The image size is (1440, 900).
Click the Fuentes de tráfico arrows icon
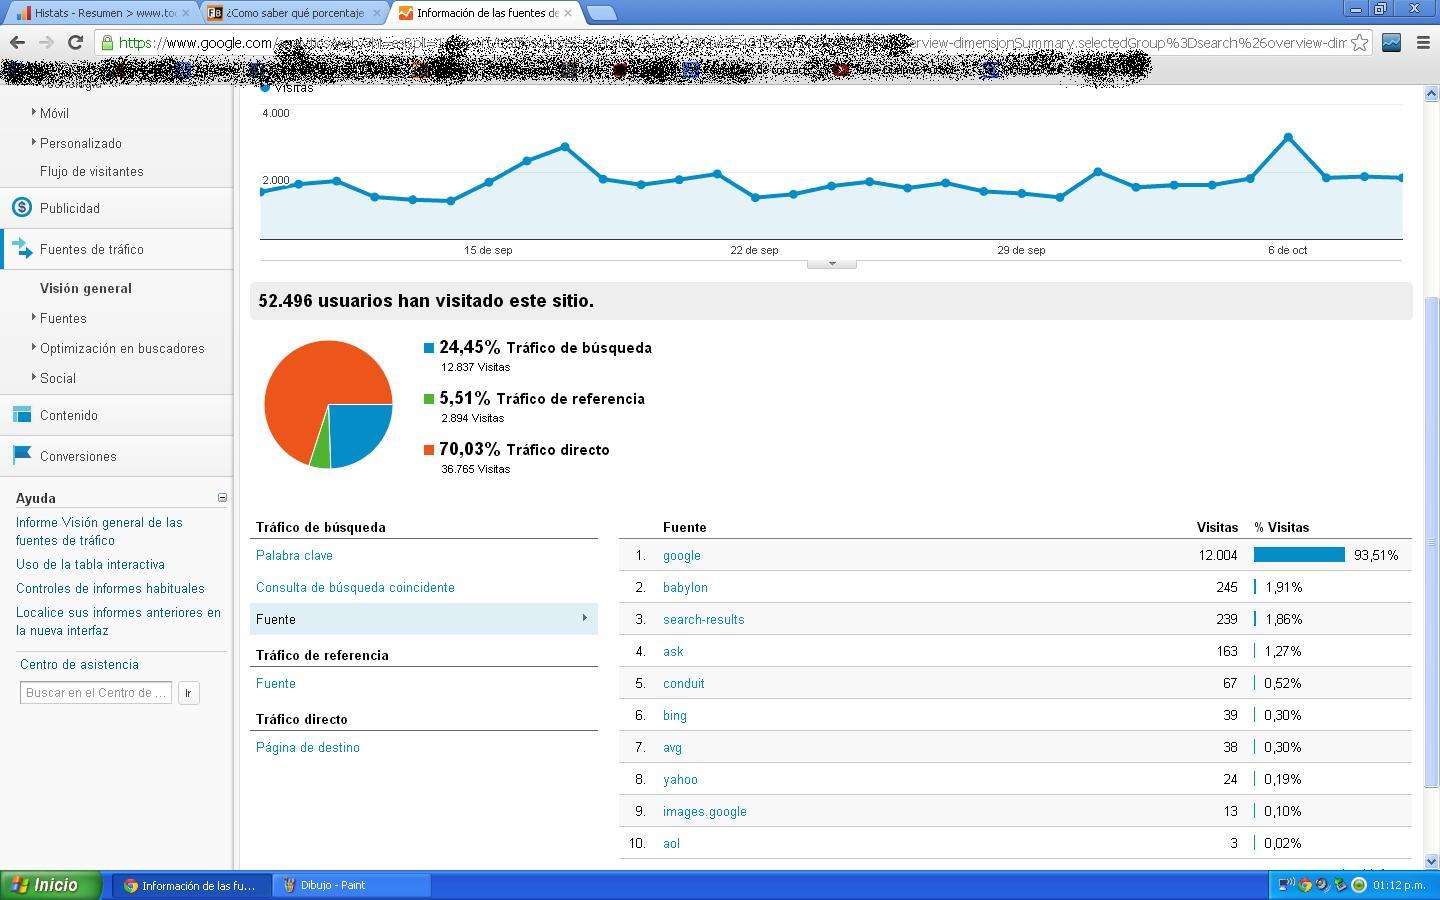tap(22, 248)
